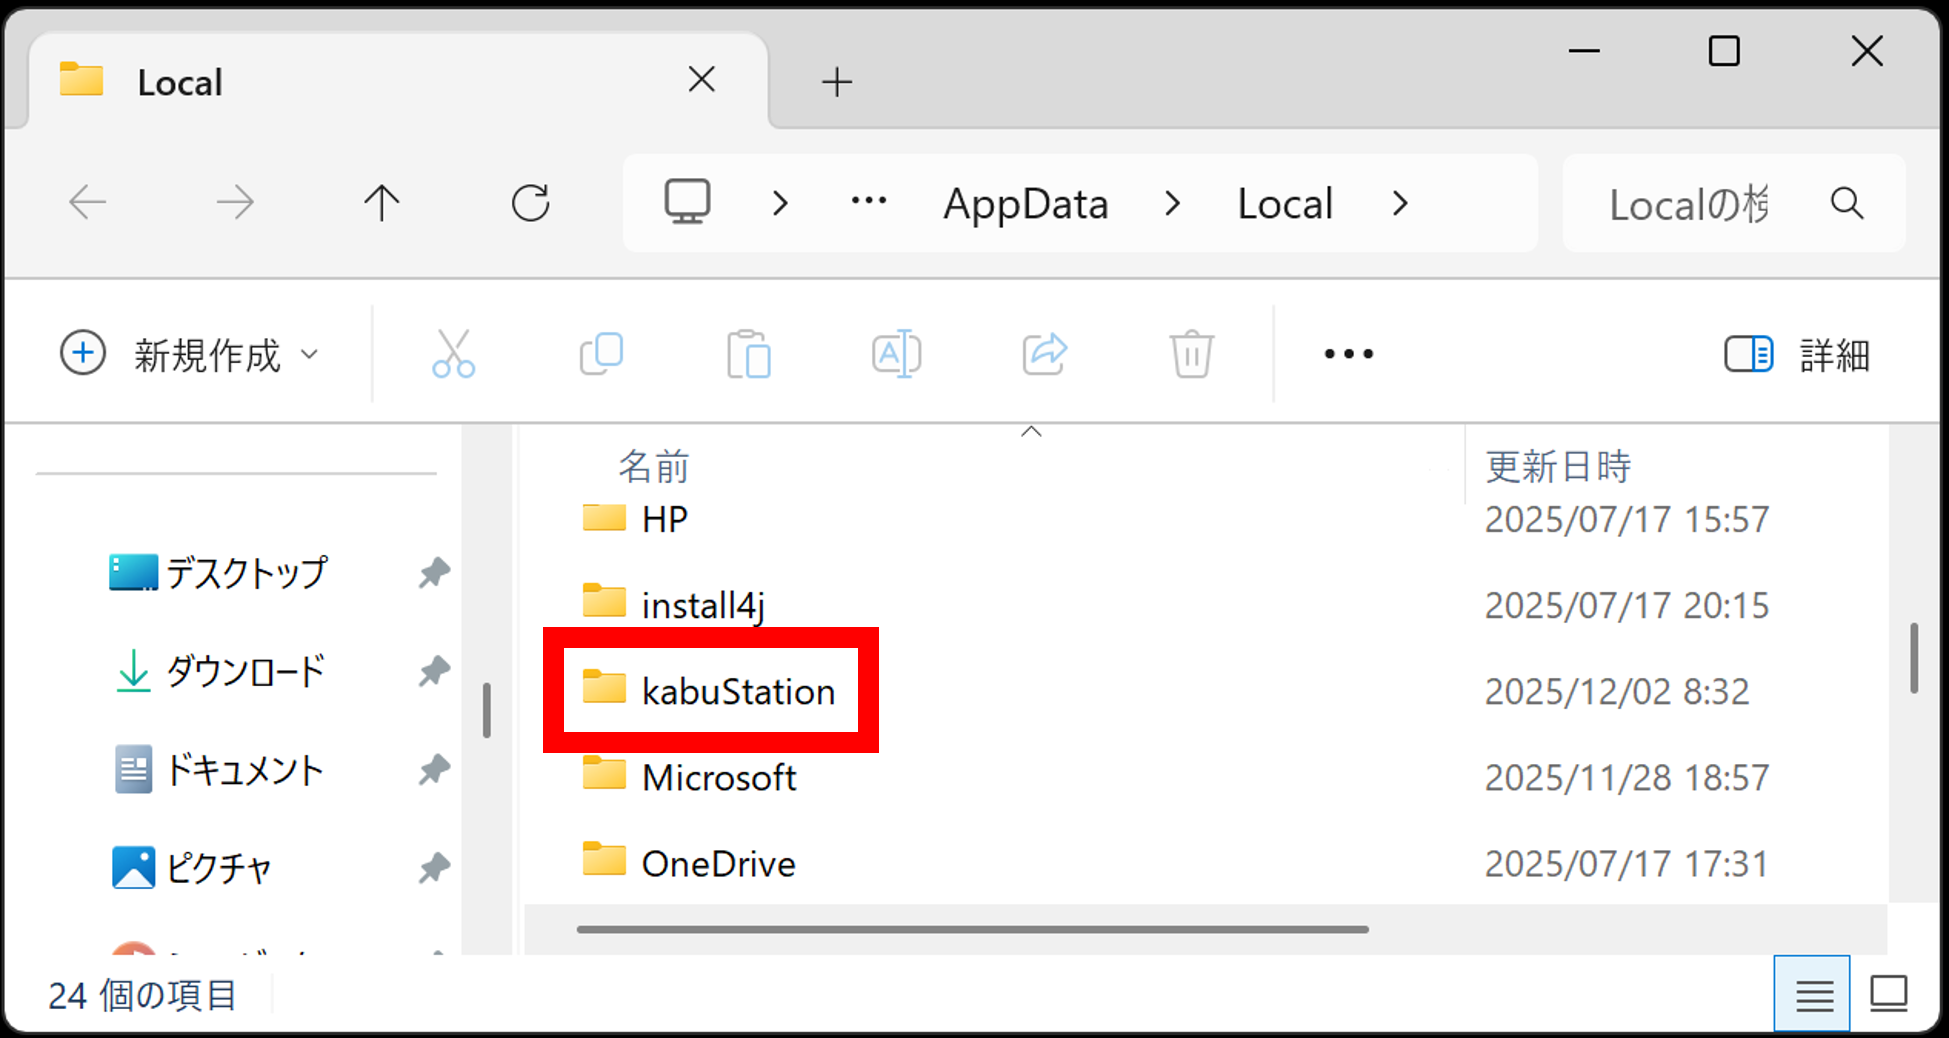
Task: Expand the breadcrumb ellipsis in the address bar
Action: [x=868, y=202]
